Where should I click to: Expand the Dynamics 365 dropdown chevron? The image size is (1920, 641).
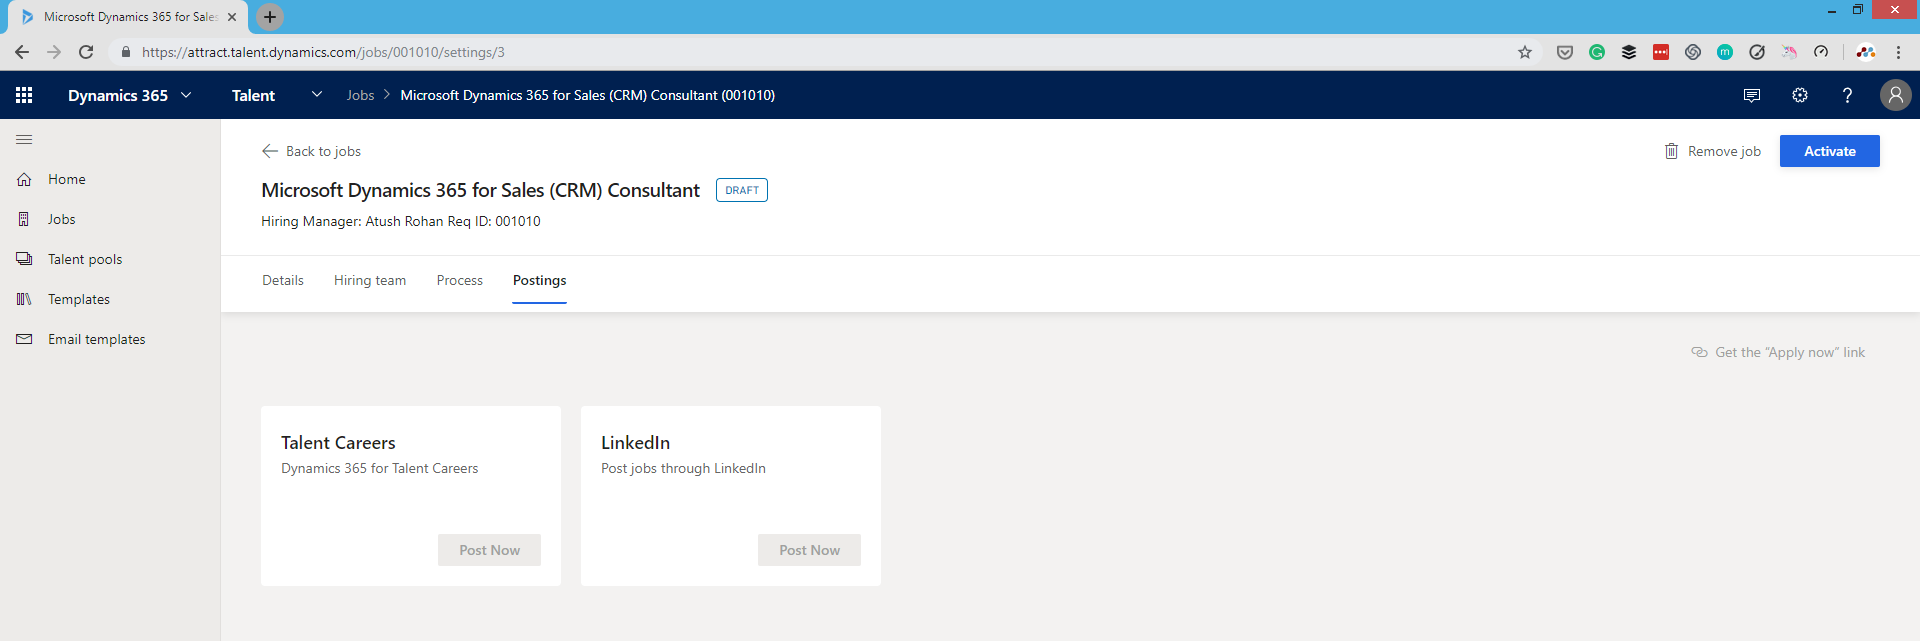[186, 95]
